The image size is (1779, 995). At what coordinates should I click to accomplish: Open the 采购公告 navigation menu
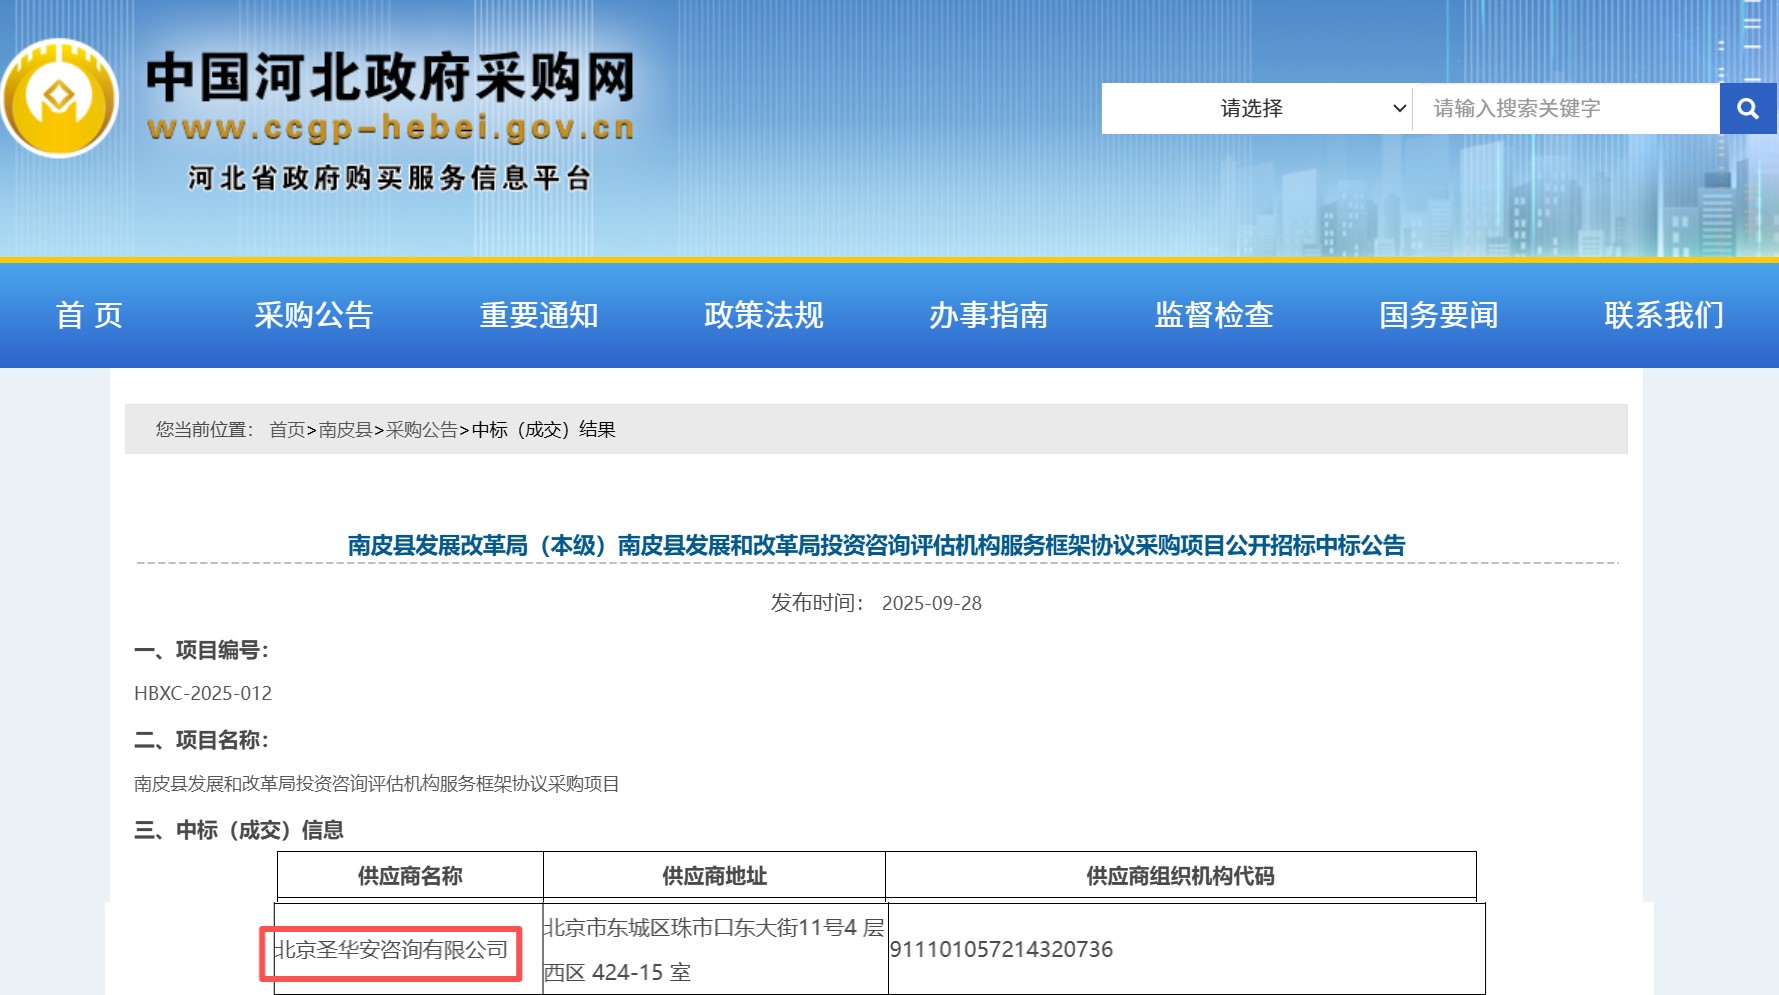pos(314,315)
